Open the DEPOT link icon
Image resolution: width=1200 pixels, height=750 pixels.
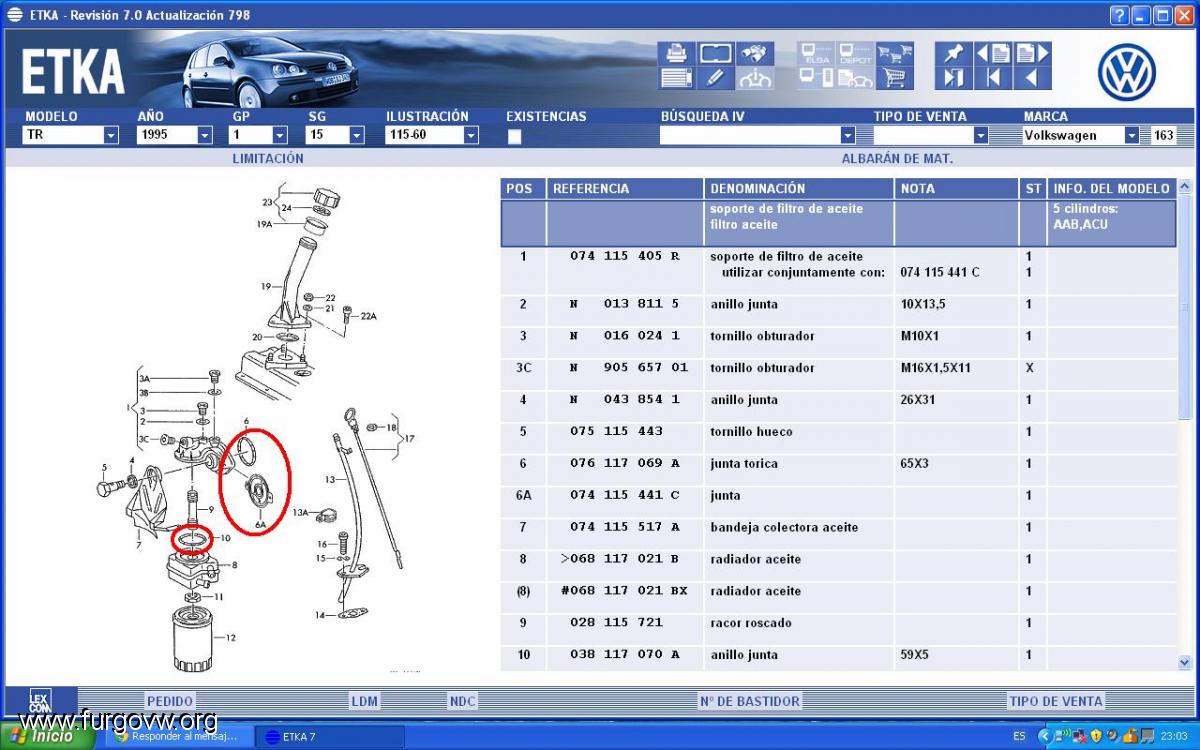pos(855,54)
